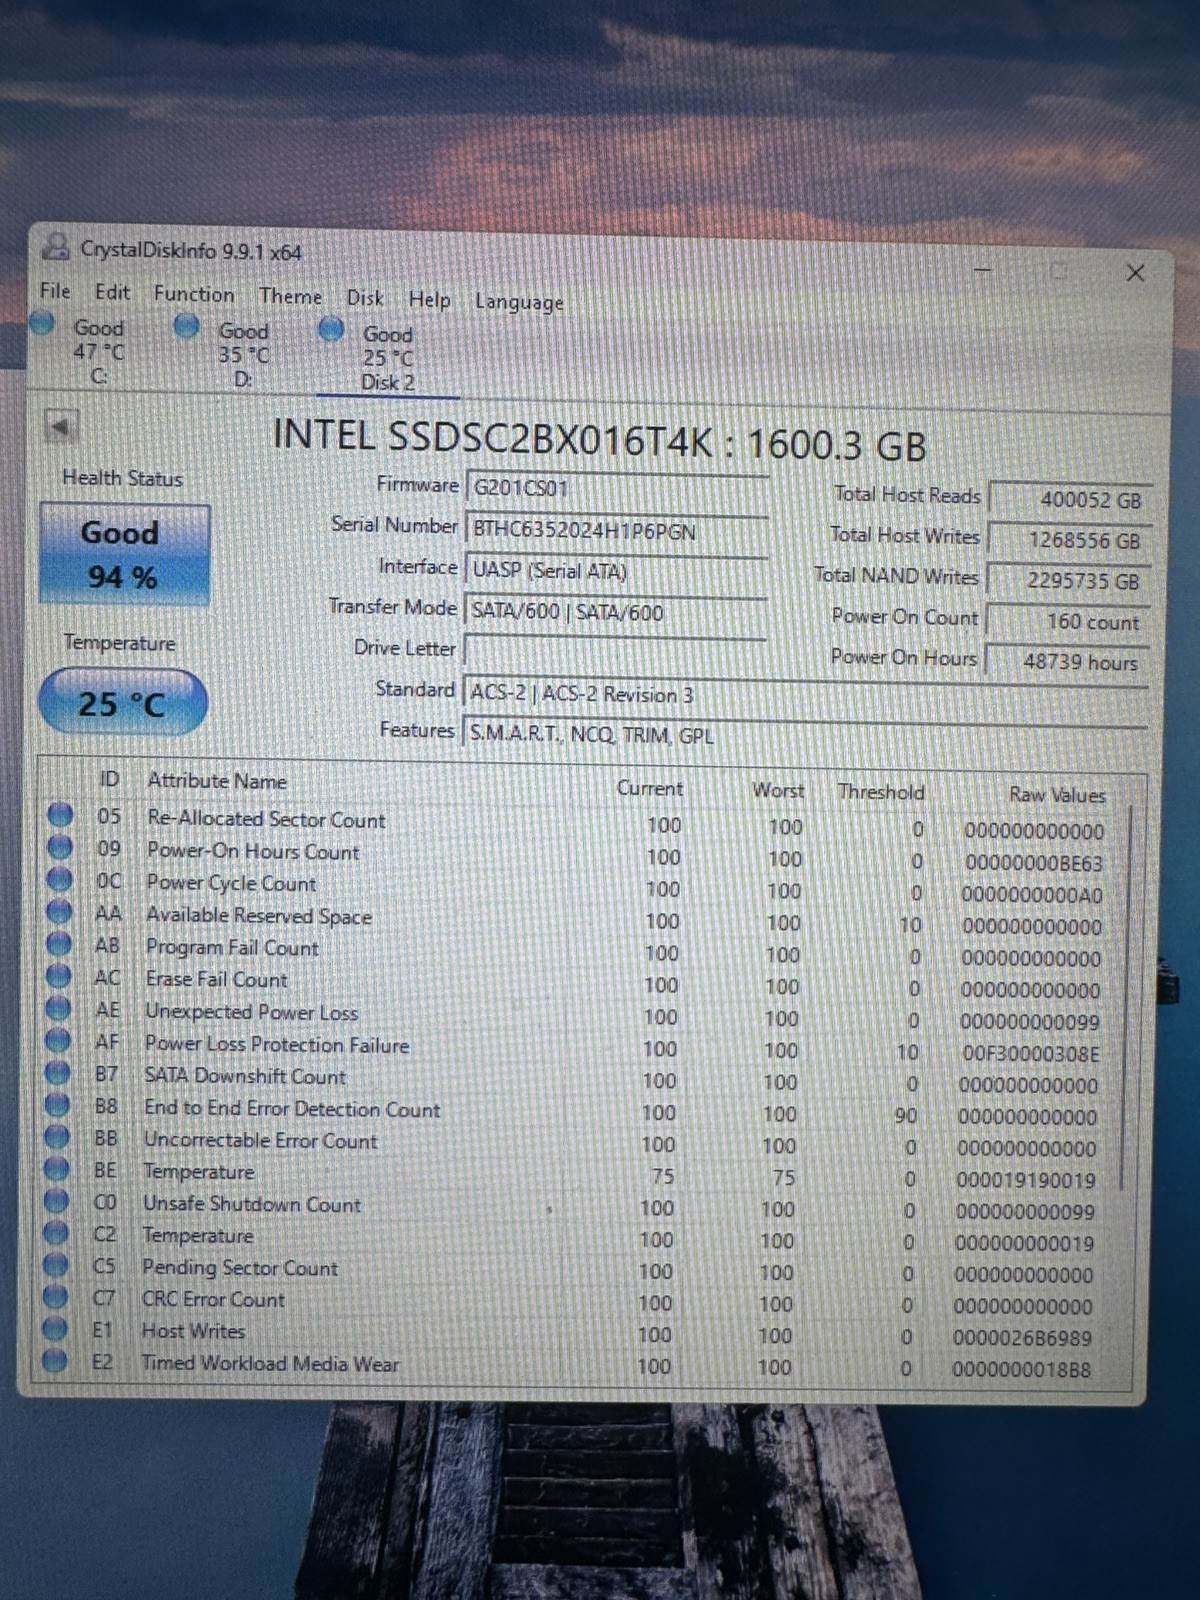Screen dimensions: 1200x1600
Task: Click the blue status orb for C: drive
Action: [42, 323]
